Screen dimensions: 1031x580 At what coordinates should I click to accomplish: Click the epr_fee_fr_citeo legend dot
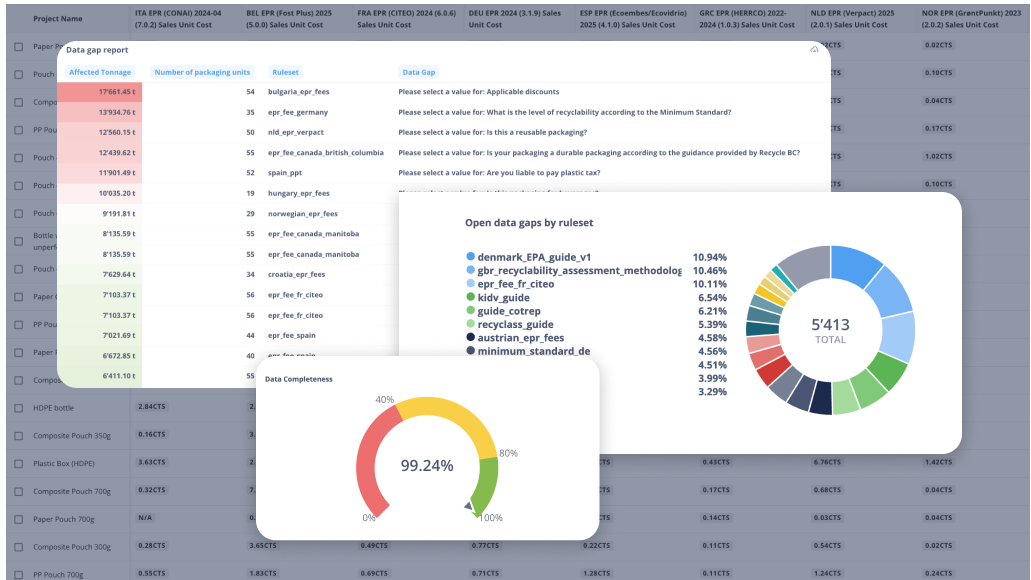(470, 284)
